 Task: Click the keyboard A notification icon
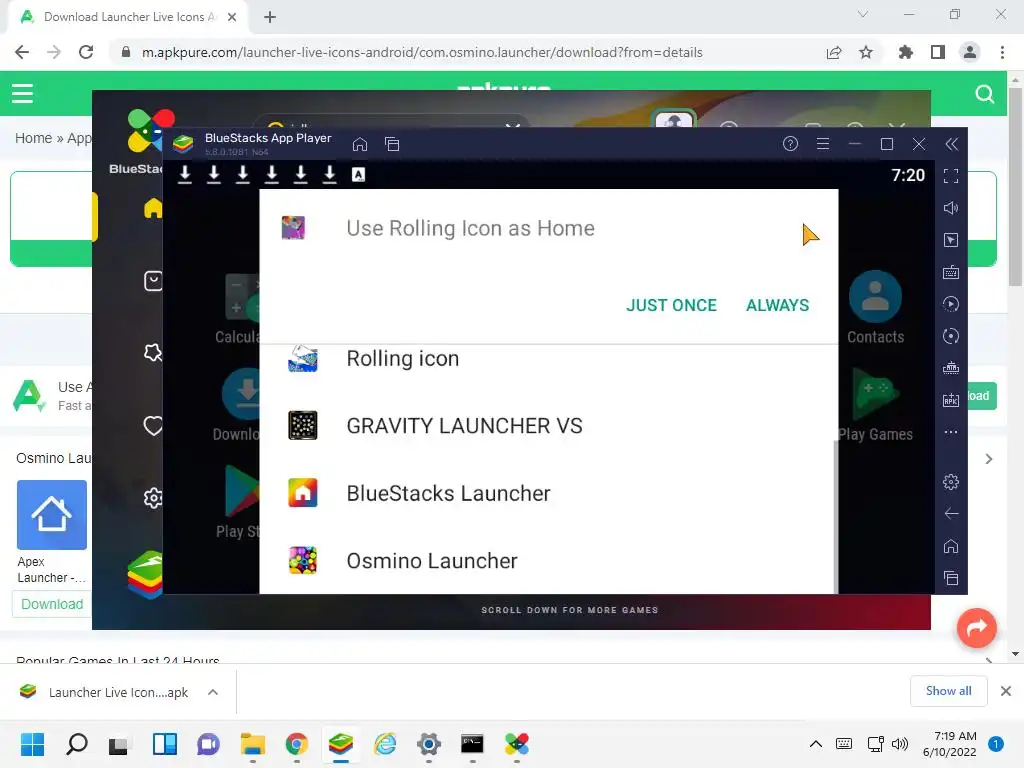click(359, 174)
